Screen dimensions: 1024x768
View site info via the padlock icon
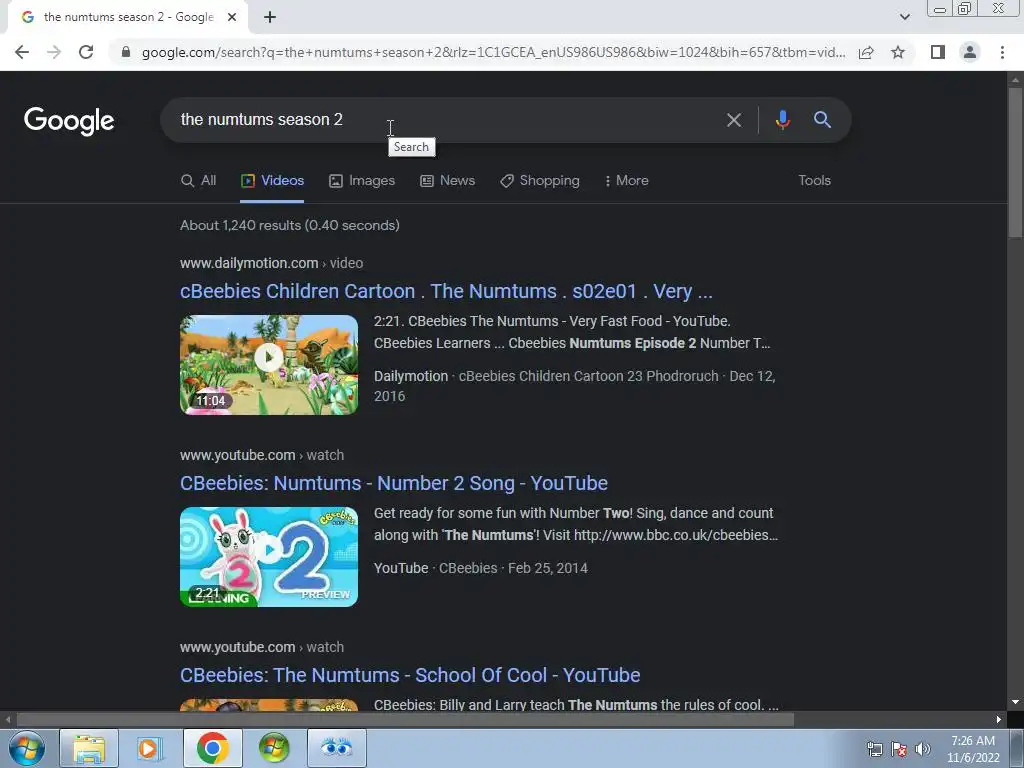tap(126, 52)
